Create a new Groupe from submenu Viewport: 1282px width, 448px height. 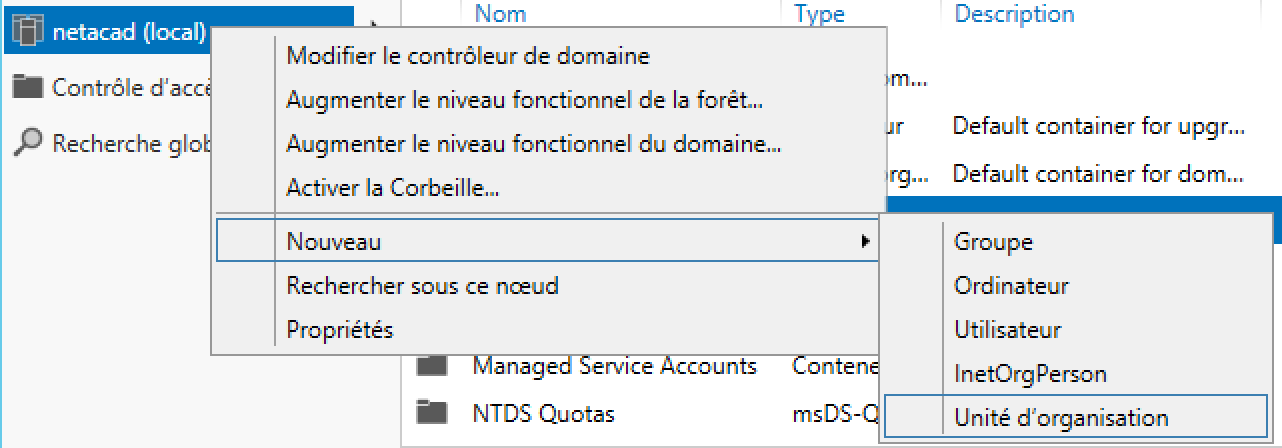tap(993, 242)
